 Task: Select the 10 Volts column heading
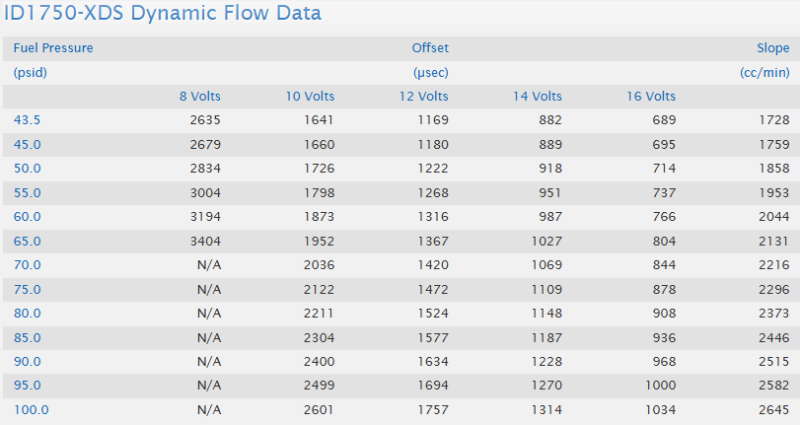(x=310, y=97)
